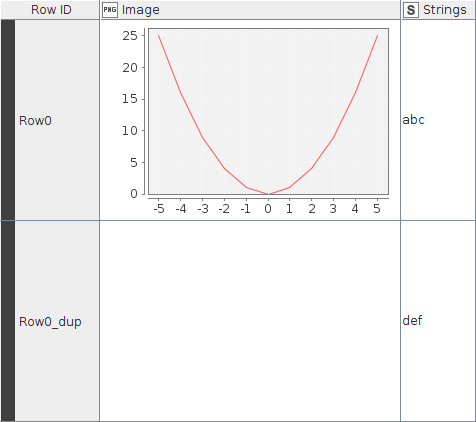Click the 5 label on plot x-axis
The height and width of the screenshot is (422, 476).
(x=377, y=209)
